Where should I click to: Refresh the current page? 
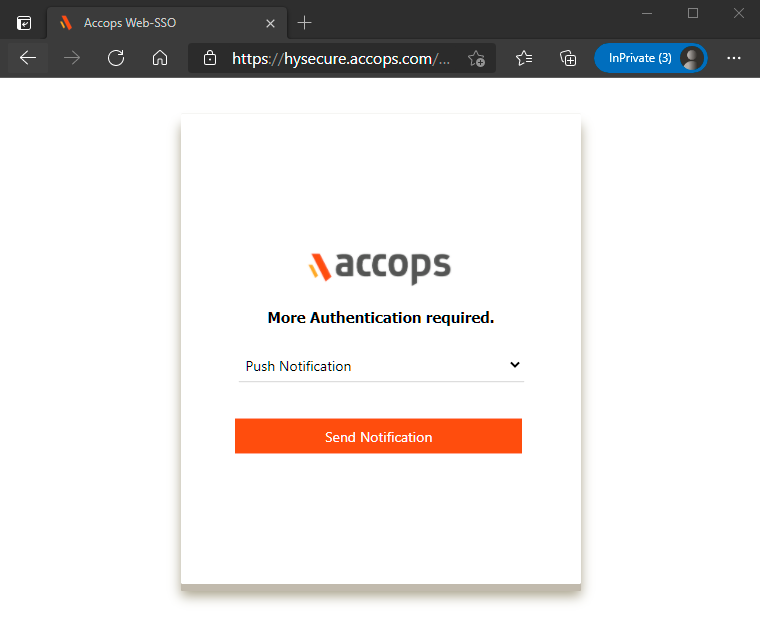(x=116, y=58)
